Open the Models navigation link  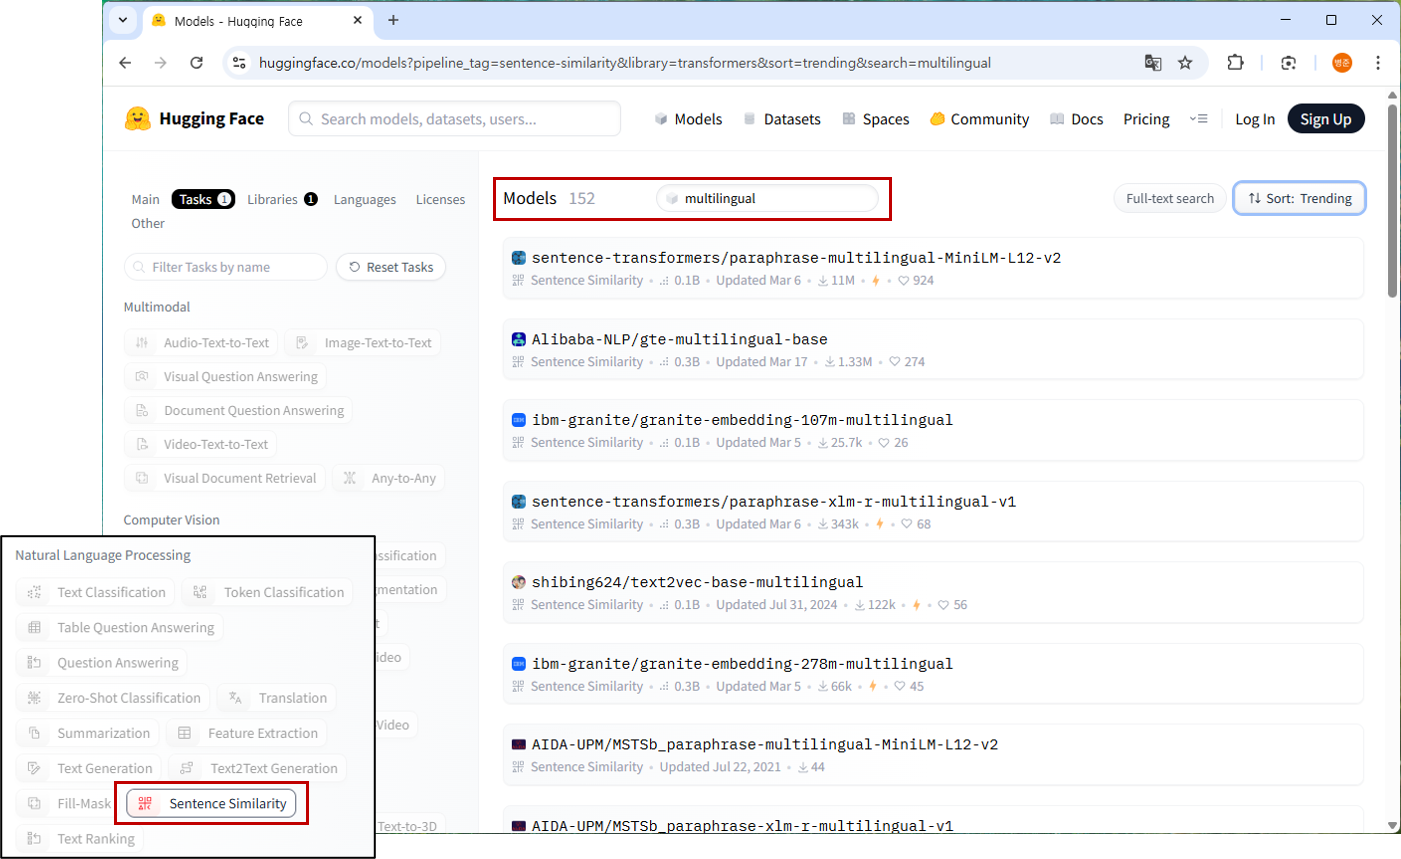click(688, 119)
